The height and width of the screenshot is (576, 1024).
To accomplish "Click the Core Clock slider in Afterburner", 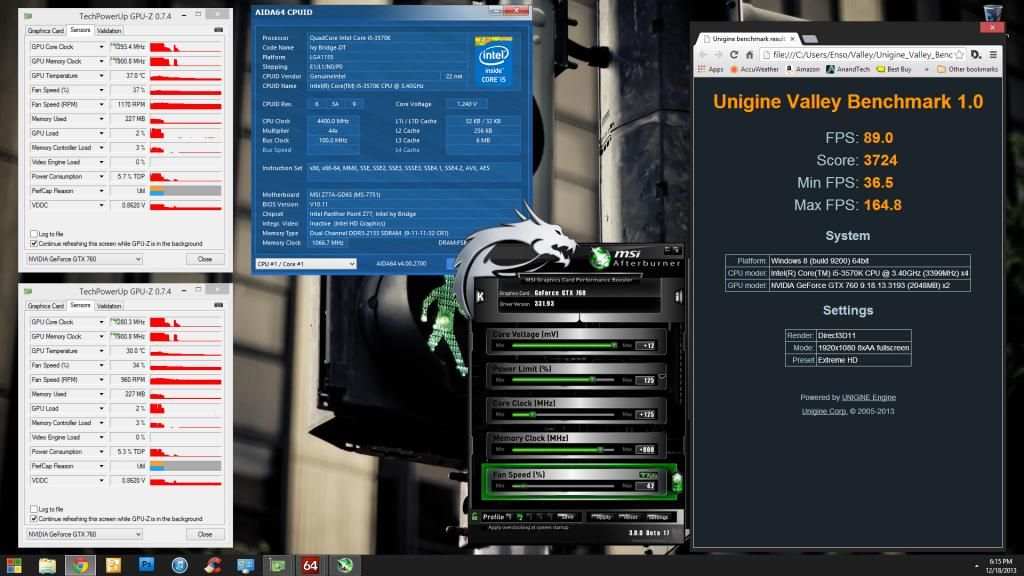I will pyautogui.click(x=563, y=414).
